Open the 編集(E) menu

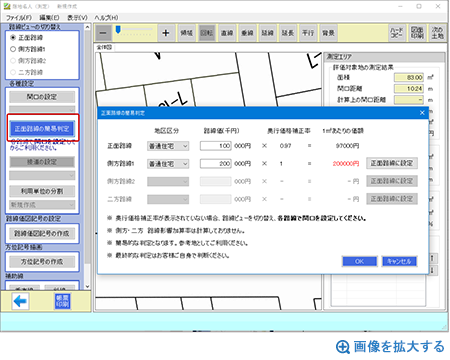point(49,17)
